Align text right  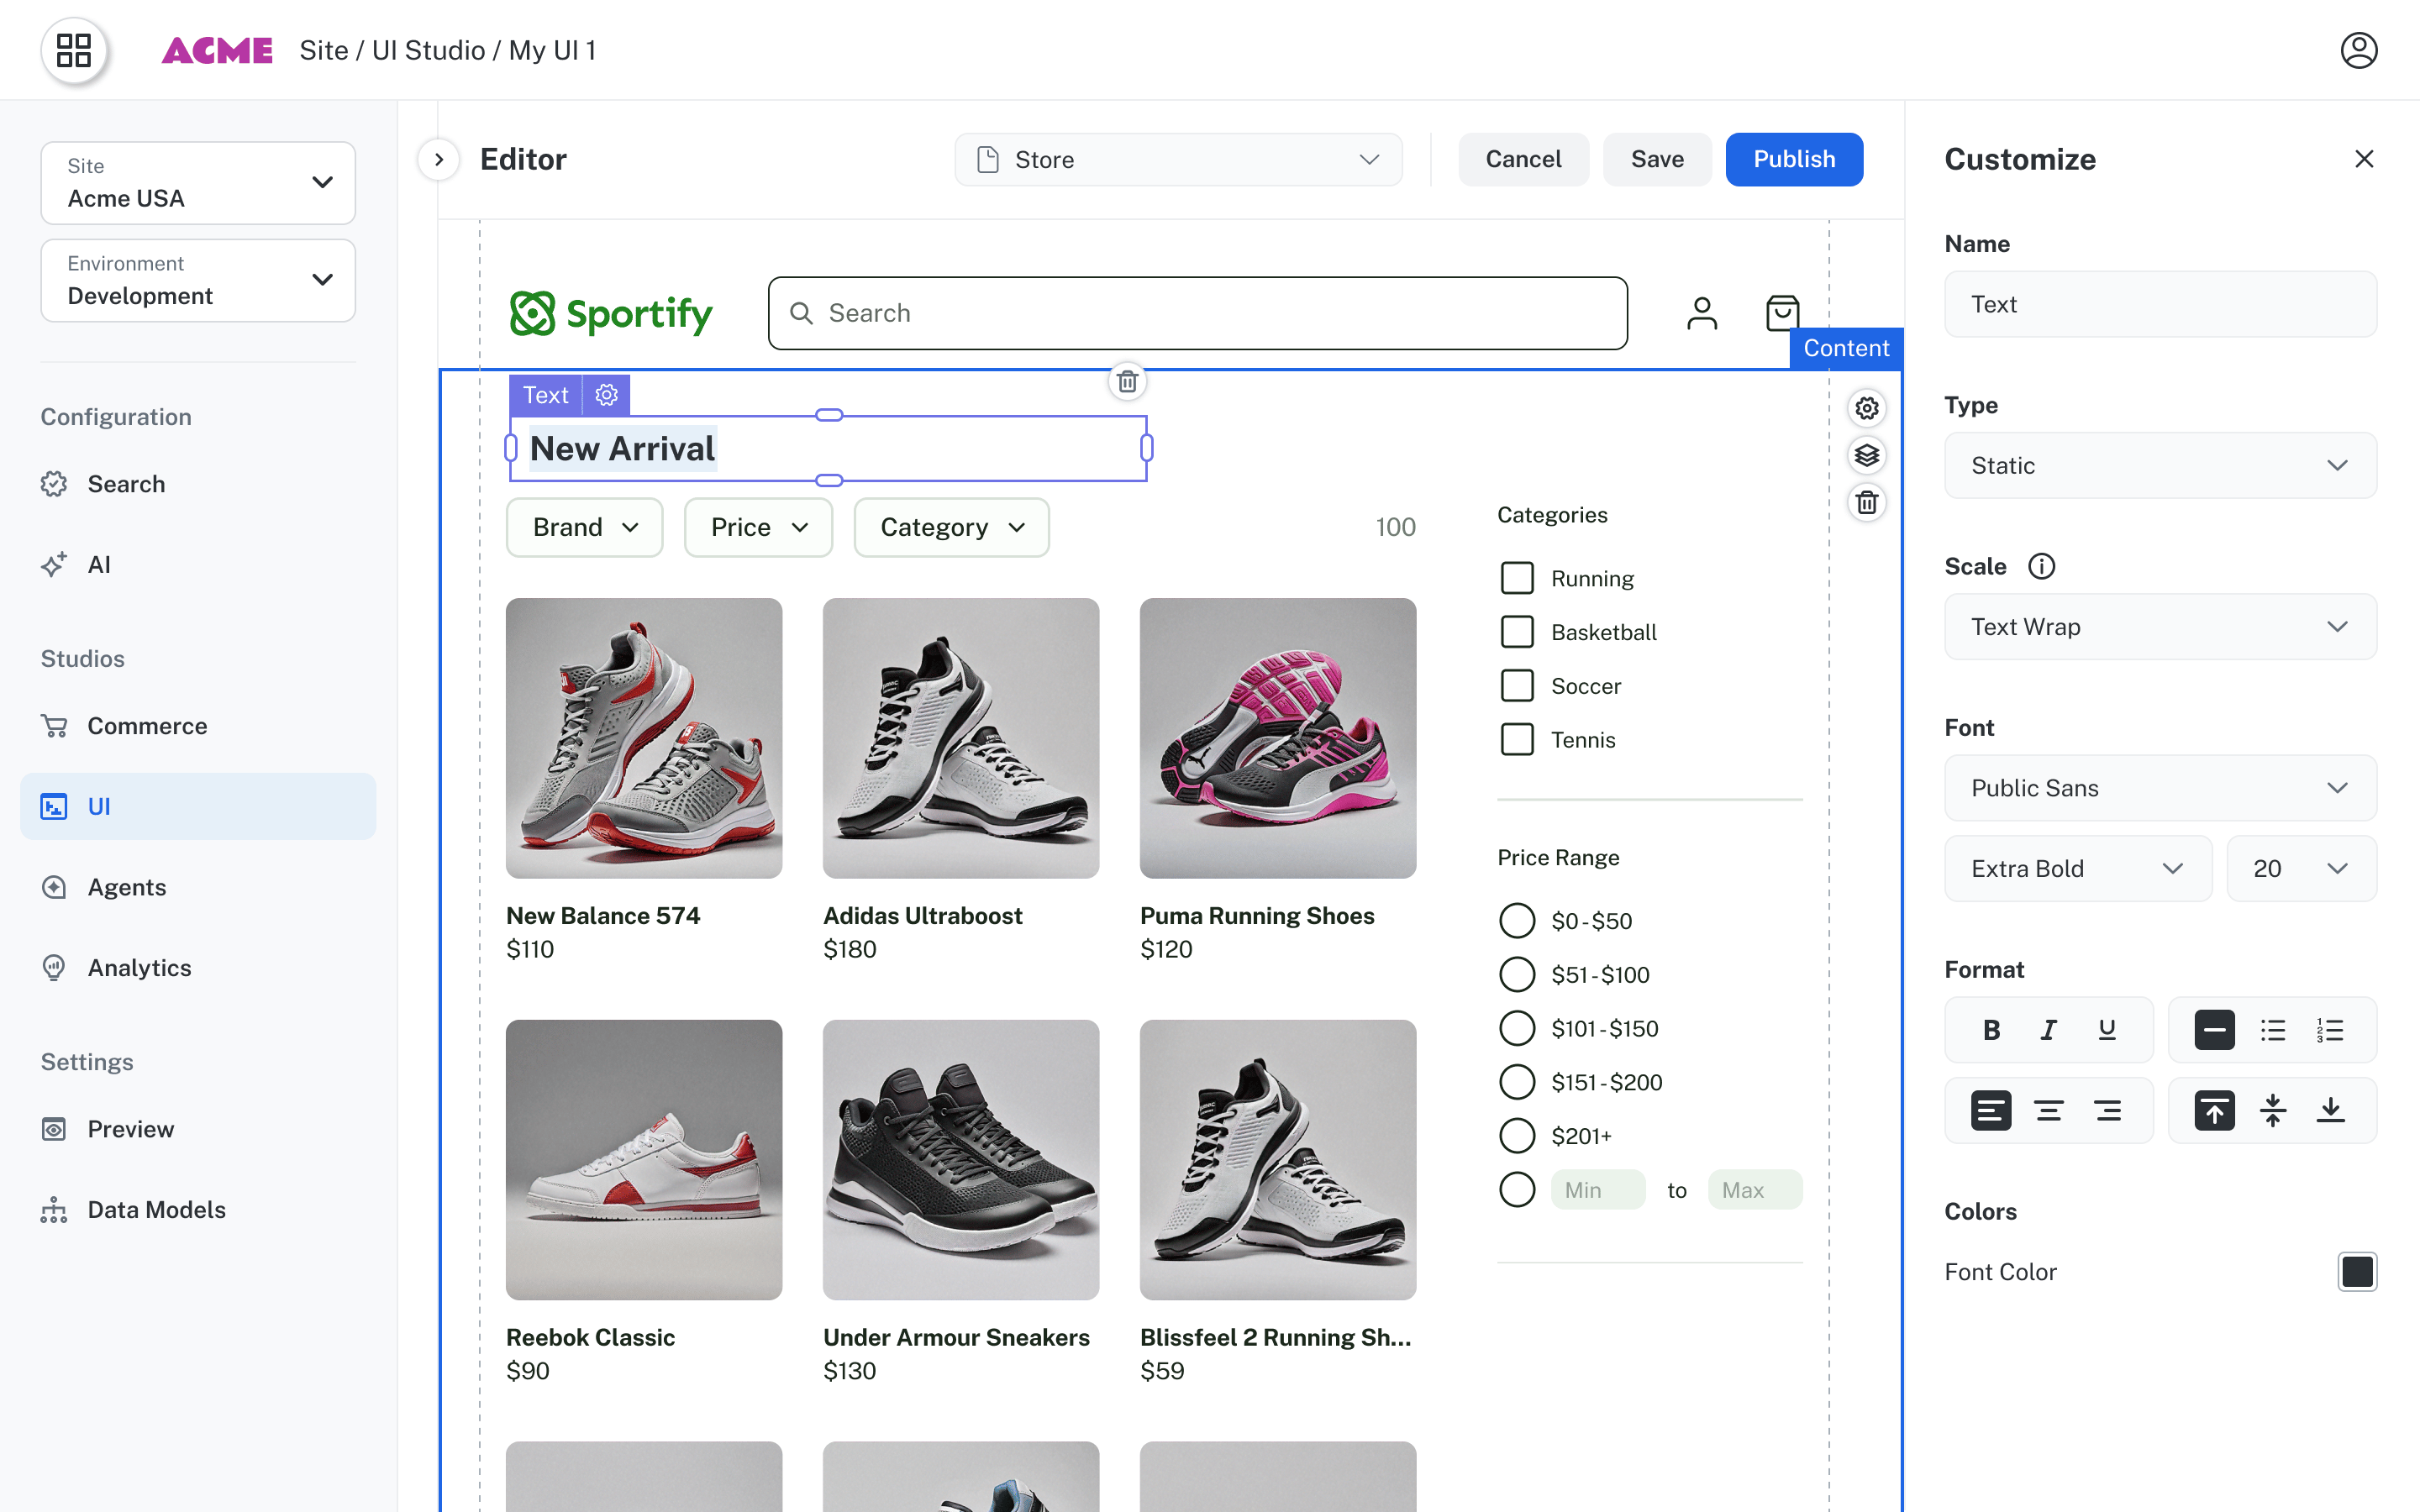(2107, 1110)
